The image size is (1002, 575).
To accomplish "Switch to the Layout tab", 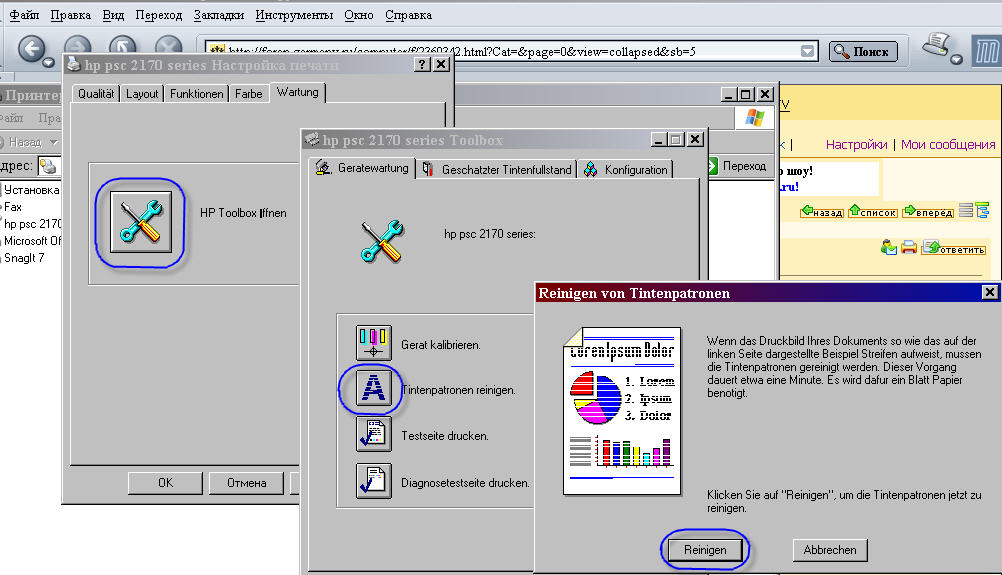I will point(142,94).
